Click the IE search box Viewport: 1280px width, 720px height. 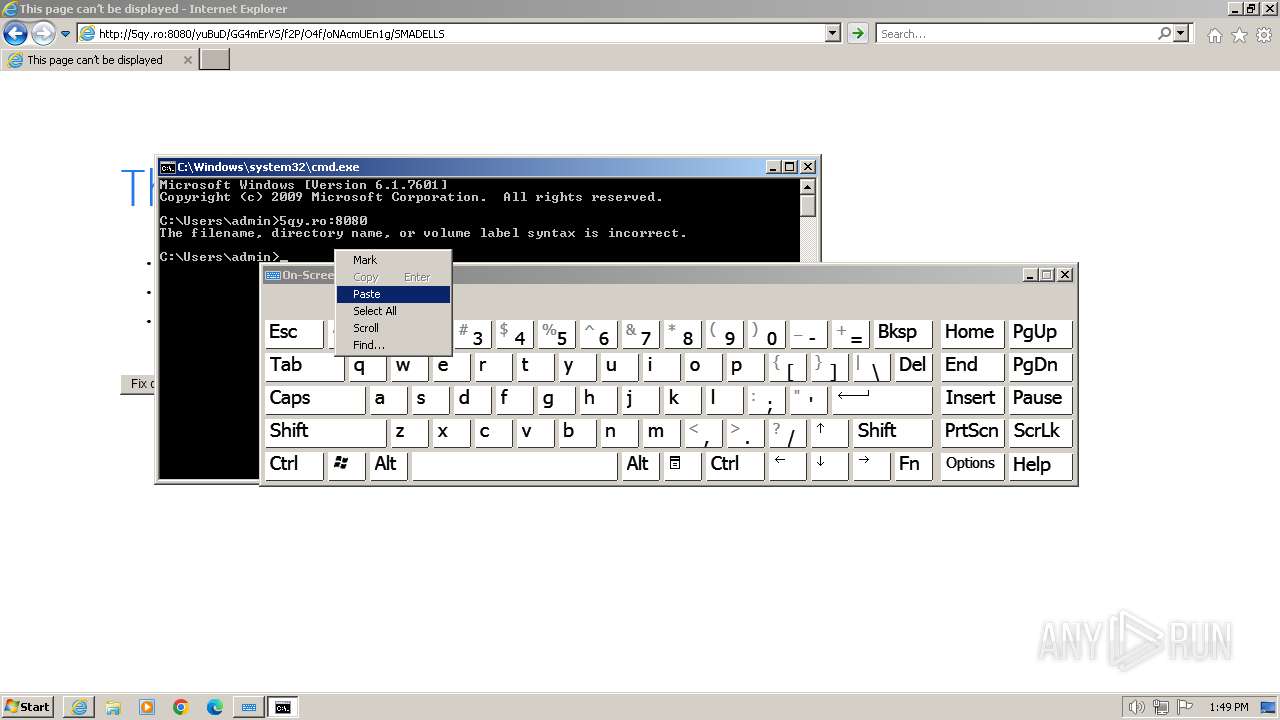pyautogui.click(x=1016, y=33)
